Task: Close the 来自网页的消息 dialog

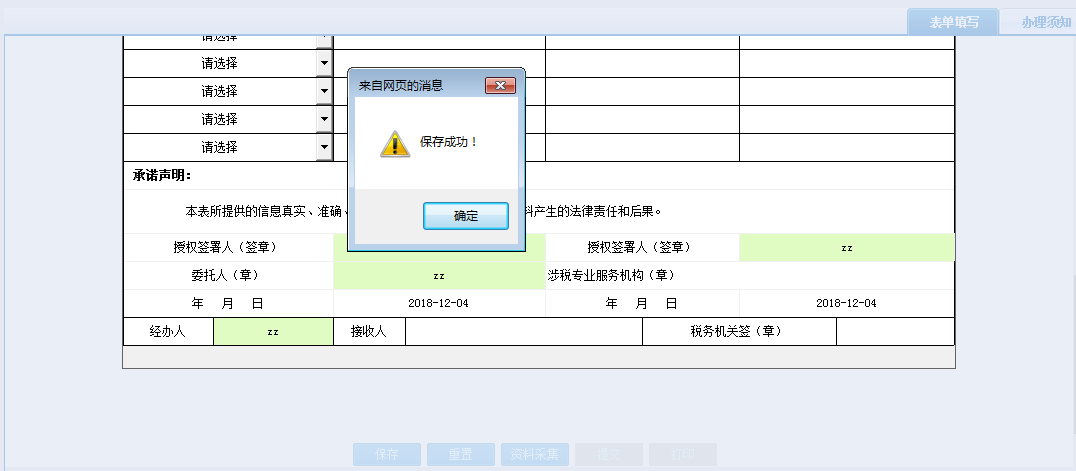Action: coord(499,86)
